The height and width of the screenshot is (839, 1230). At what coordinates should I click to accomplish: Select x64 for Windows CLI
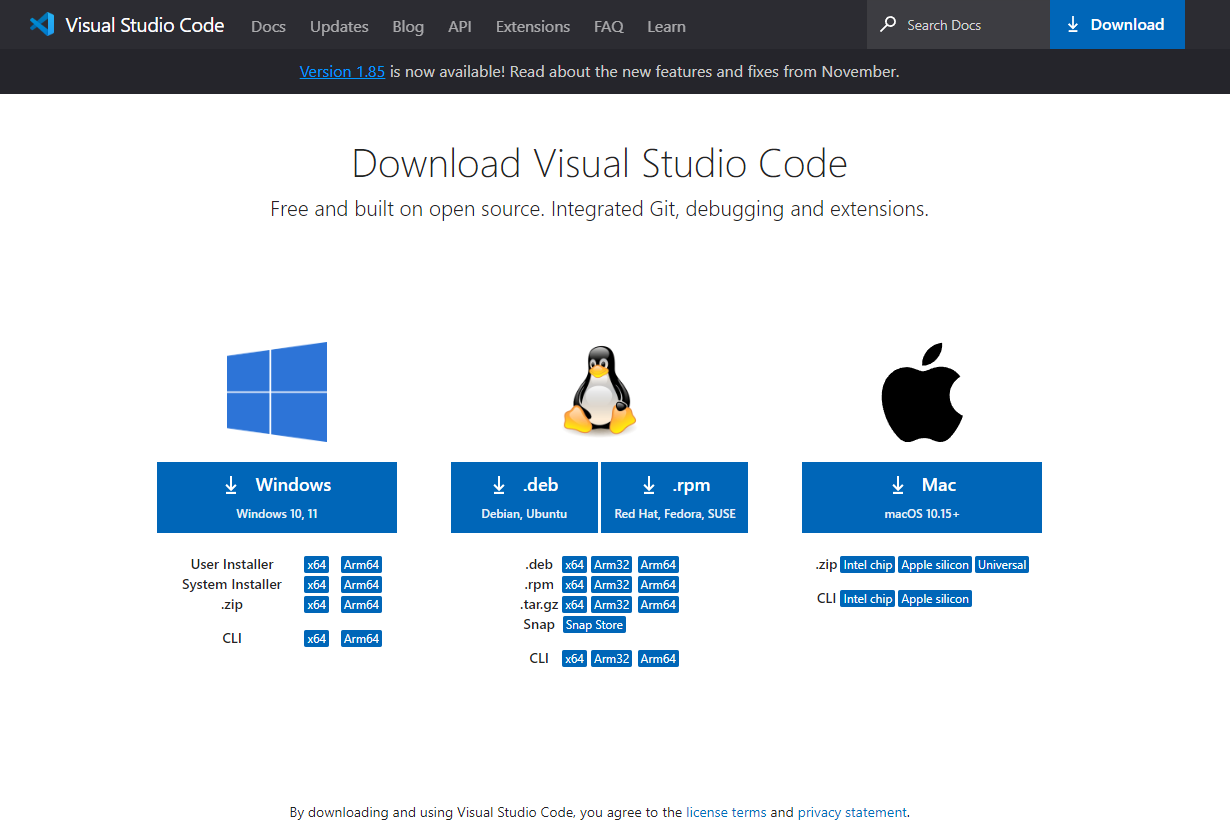tap(317, 639)
